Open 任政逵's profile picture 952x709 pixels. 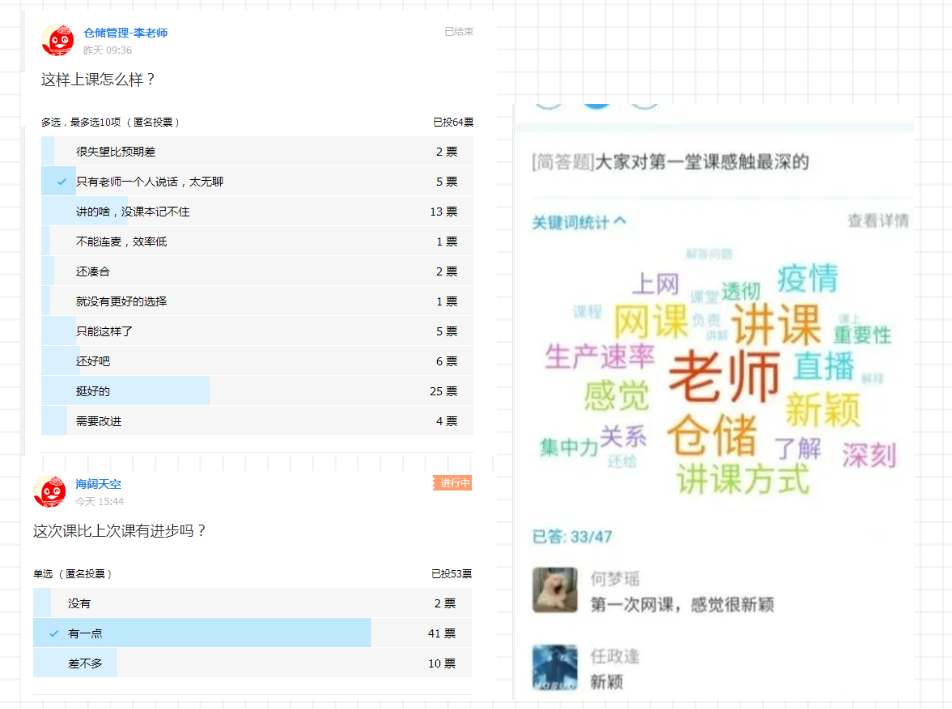pyautogui.click(x=555, y=667)
